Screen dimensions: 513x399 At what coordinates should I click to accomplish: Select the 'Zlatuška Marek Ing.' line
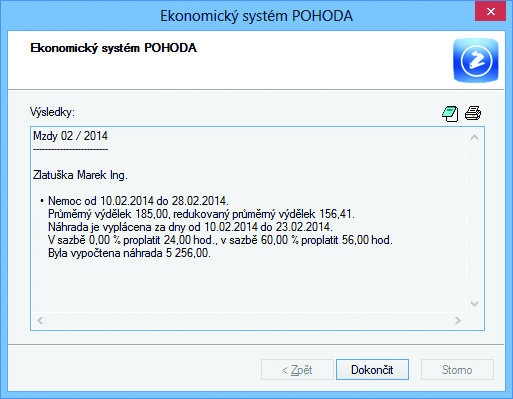pos(80,175)
